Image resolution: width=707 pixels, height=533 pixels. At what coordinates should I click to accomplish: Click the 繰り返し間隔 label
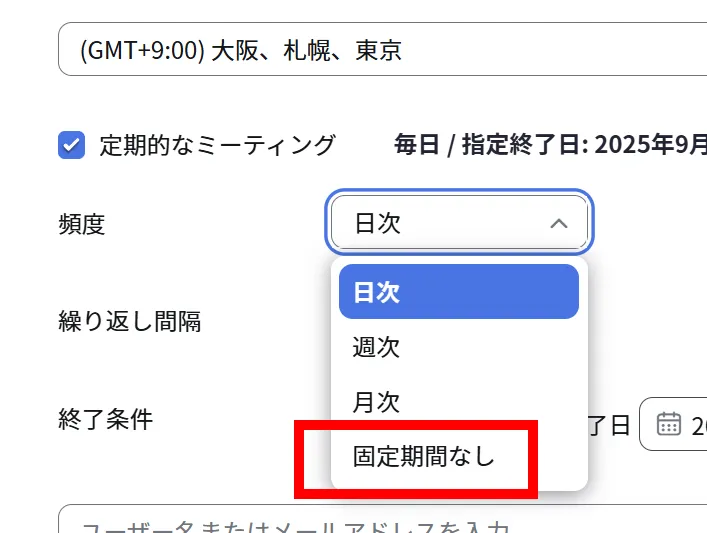click(130, 321)
